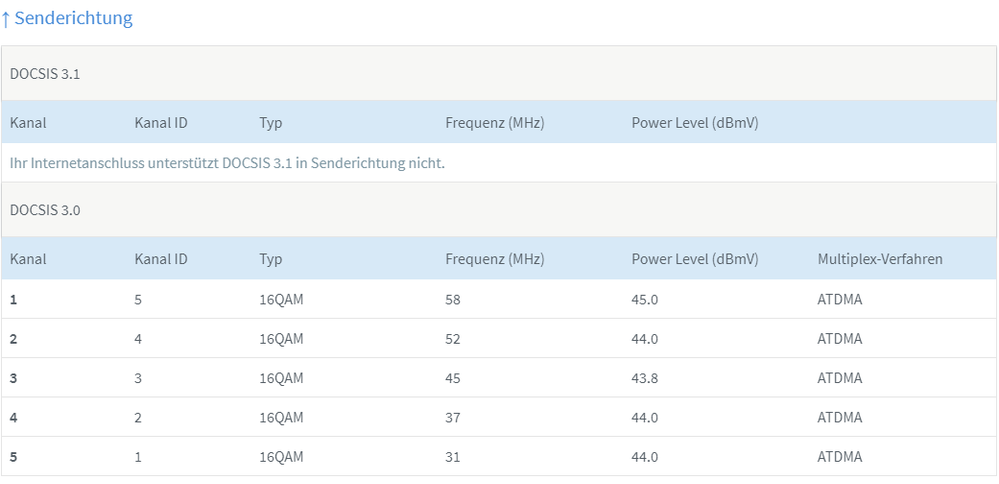Viewport: 999px width, 484px height.
Task: Click the Multiplex-Verfahren column header
Action: (x=879, y=259)
